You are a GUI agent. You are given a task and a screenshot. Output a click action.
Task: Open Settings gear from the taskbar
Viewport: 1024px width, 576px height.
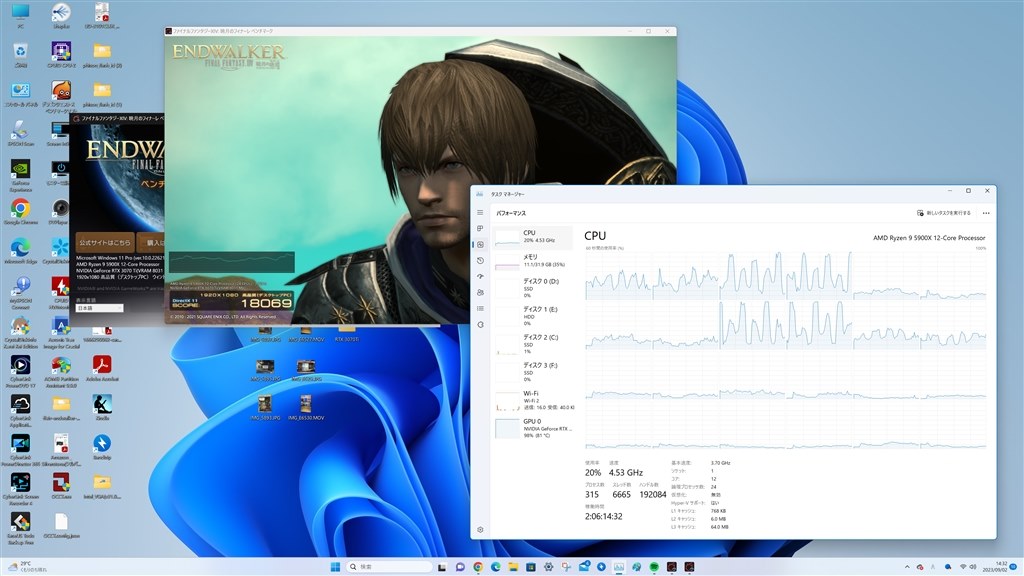coord(549,566)
